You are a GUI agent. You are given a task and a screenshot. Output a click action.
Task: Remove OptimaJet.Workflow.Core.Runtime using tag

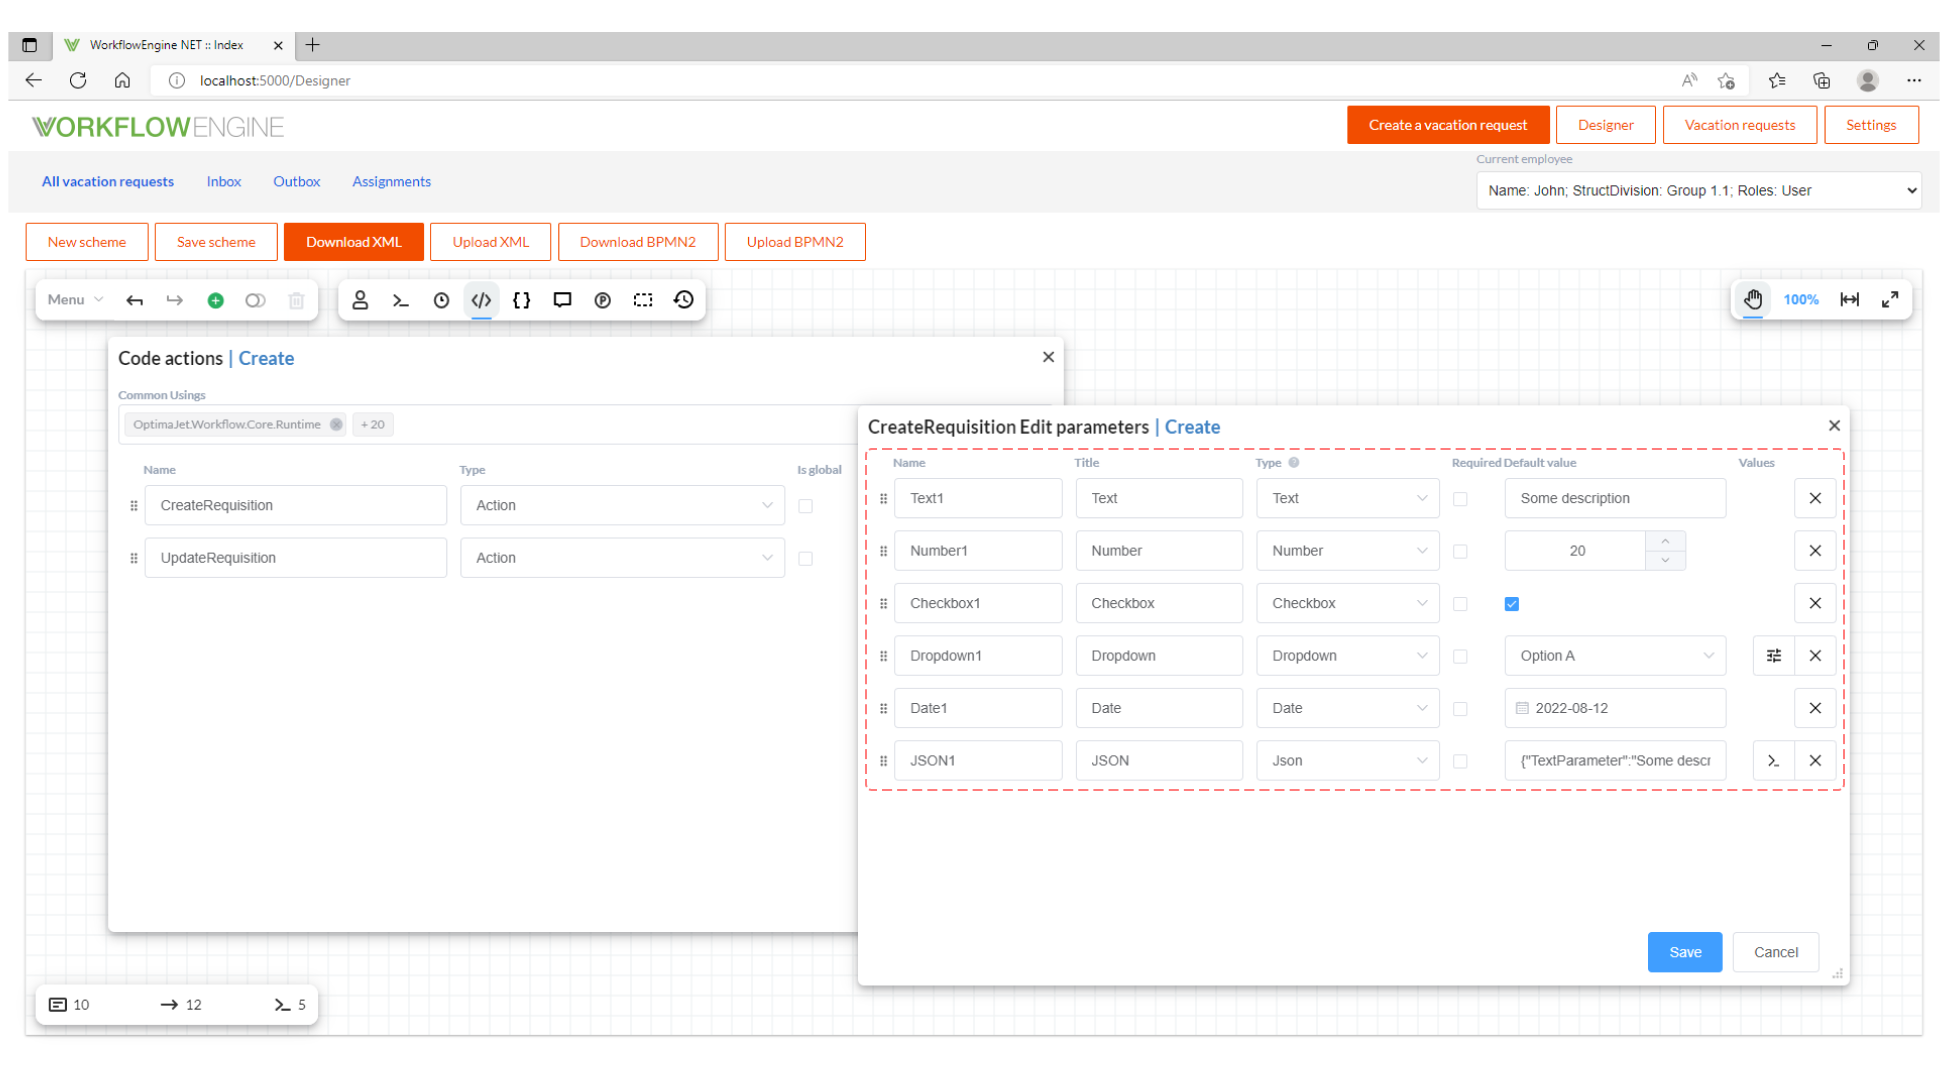tap(337, 425)
